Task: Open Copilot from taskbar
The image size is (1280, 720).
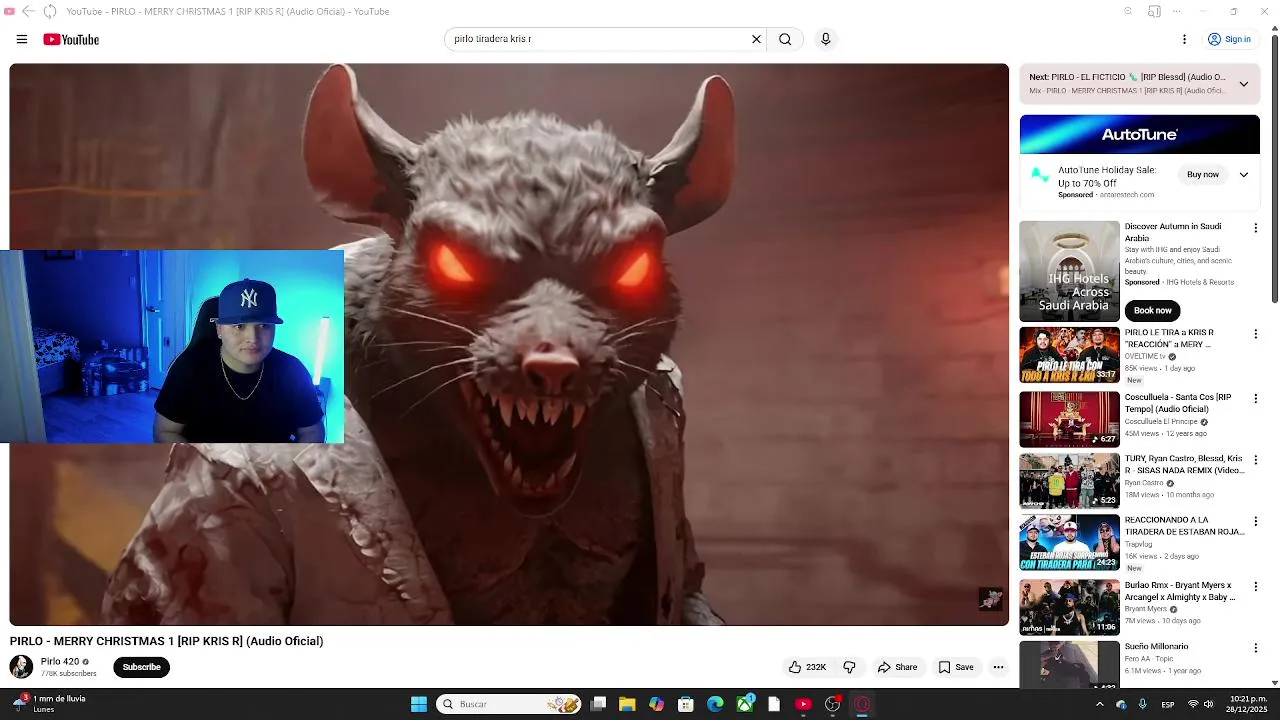Action: point(656,704)
